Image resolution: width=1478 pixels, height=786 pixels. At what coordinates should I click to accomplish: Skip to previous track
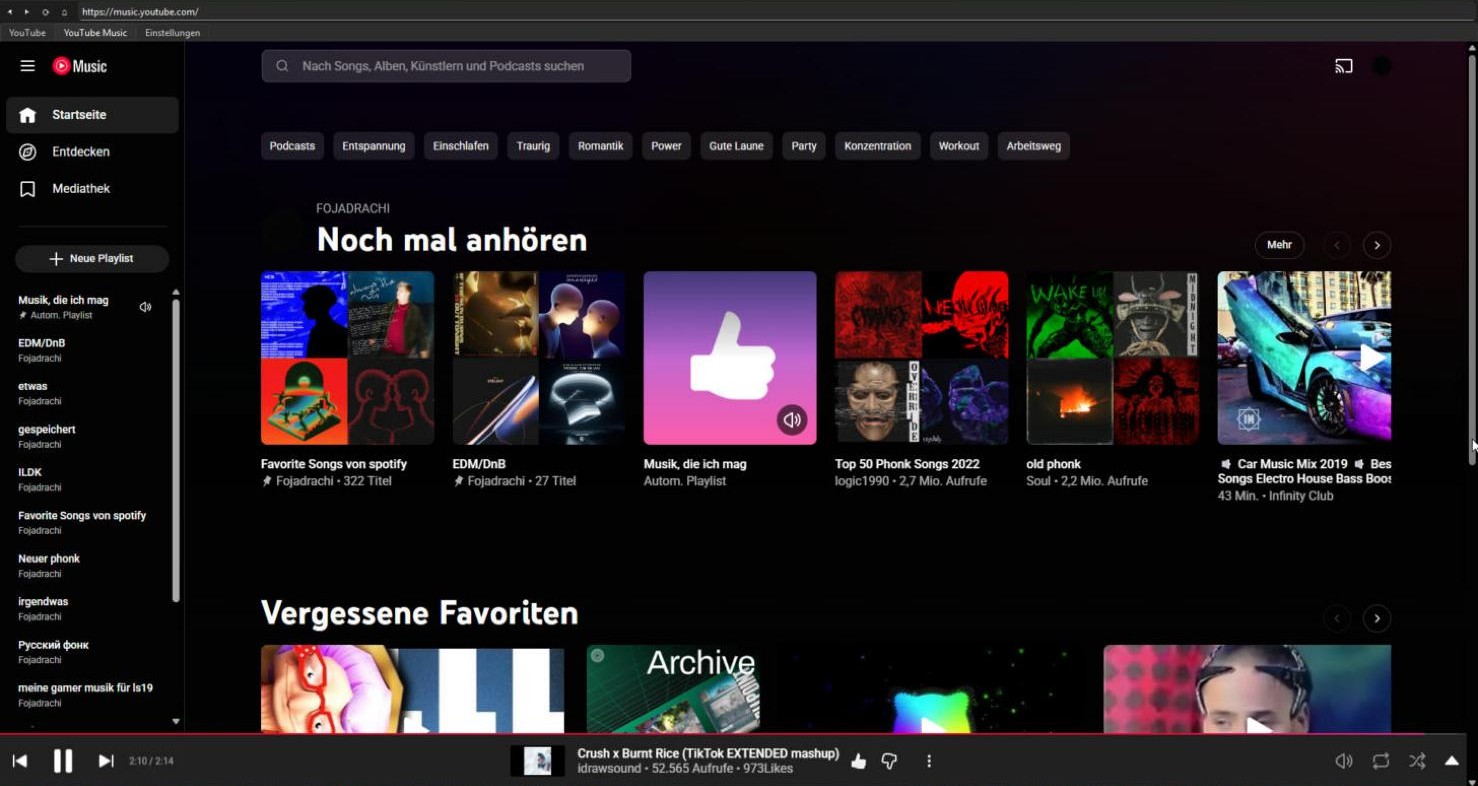click(19, 761)
